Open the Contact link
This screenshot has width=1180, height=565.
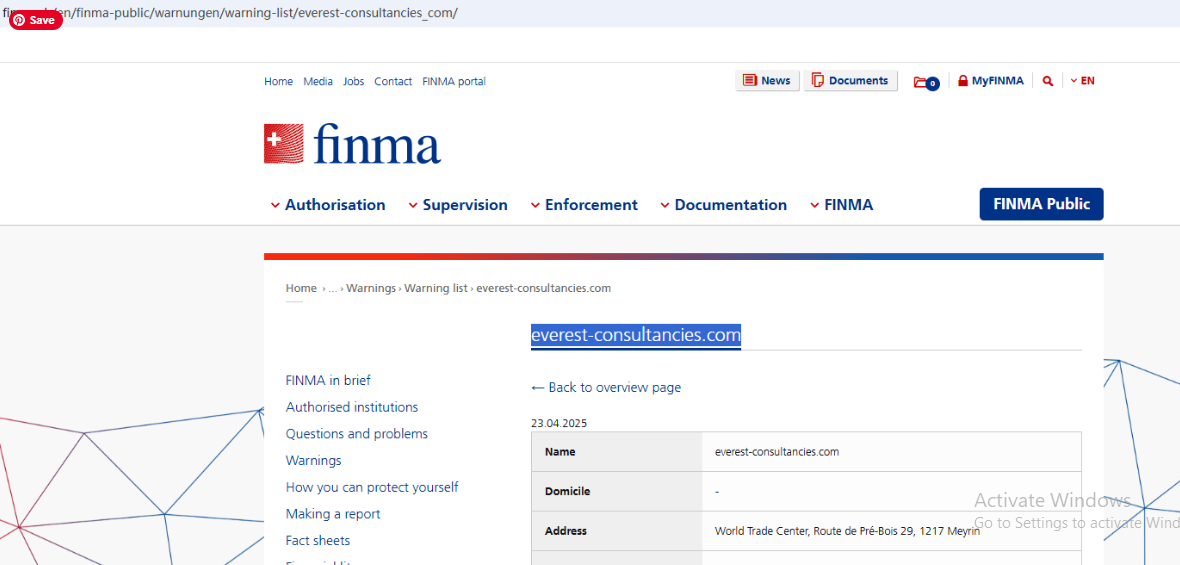pos(393,81)
